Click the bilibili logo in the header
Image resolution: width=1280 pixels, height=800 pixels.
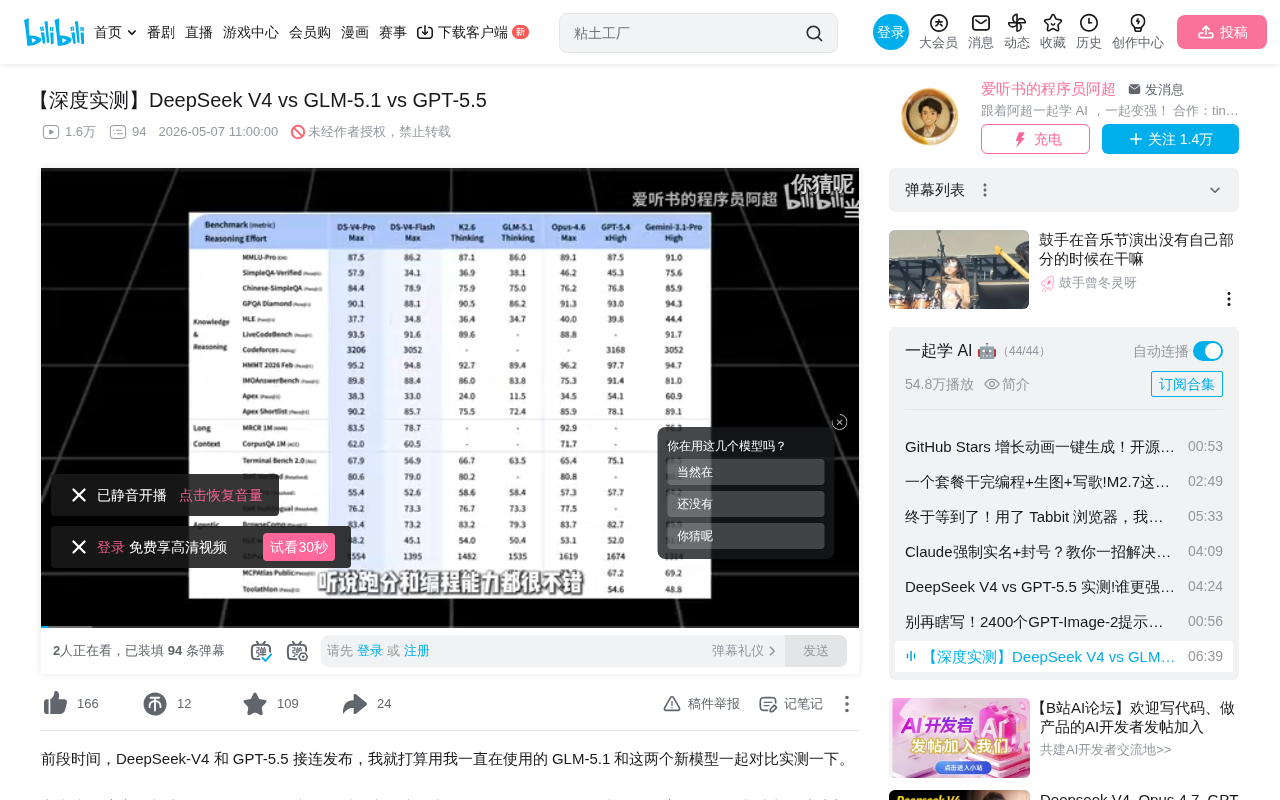[x=54, y=32]
